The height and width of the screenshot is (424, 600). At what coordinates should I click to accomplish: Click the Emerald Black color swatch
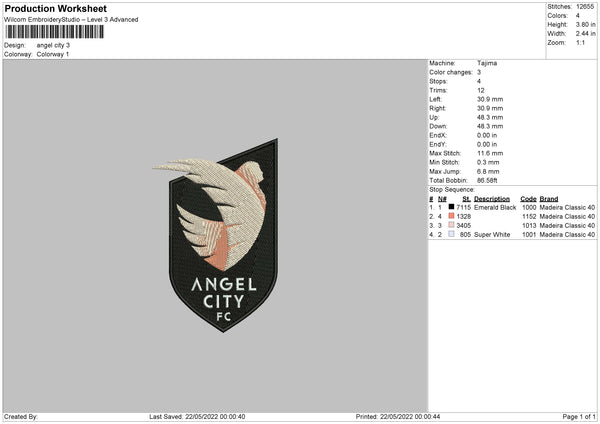451,207
